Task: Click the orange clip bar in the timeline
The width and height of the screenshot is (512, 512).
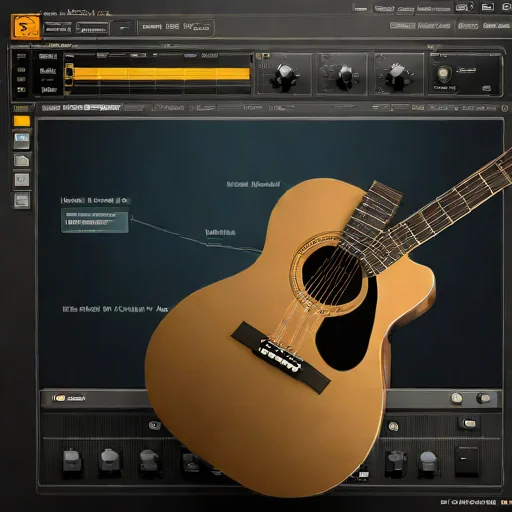Action: coord(161,74)
